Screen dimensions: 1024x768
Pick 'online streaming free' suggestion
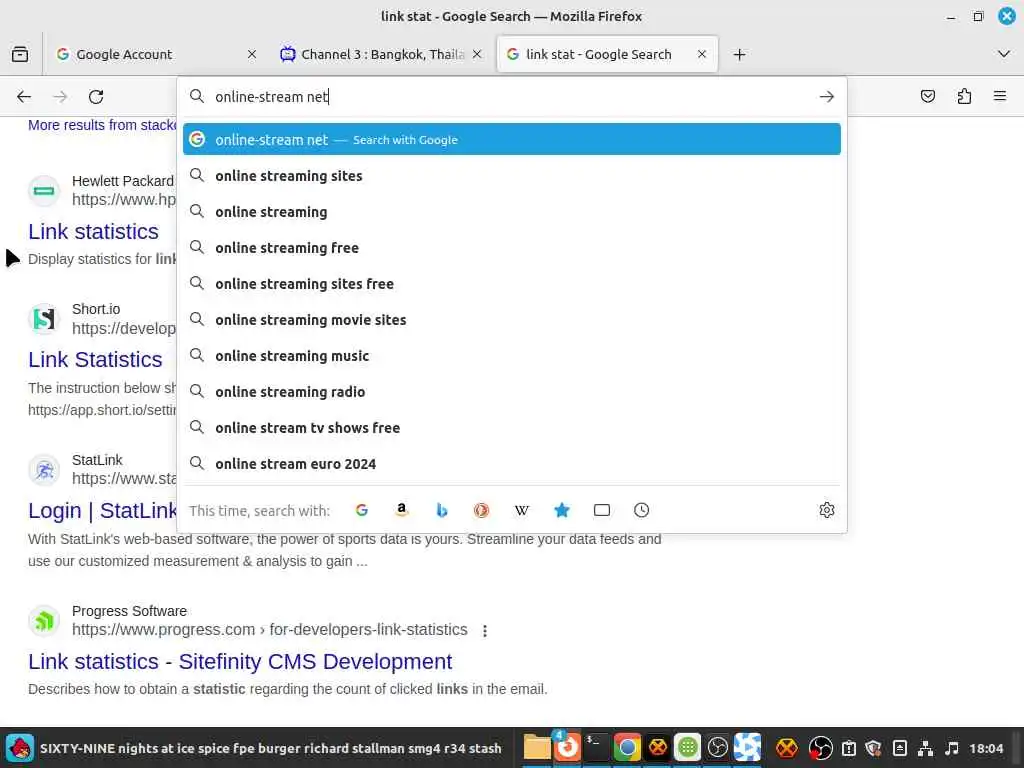point(512,248)
